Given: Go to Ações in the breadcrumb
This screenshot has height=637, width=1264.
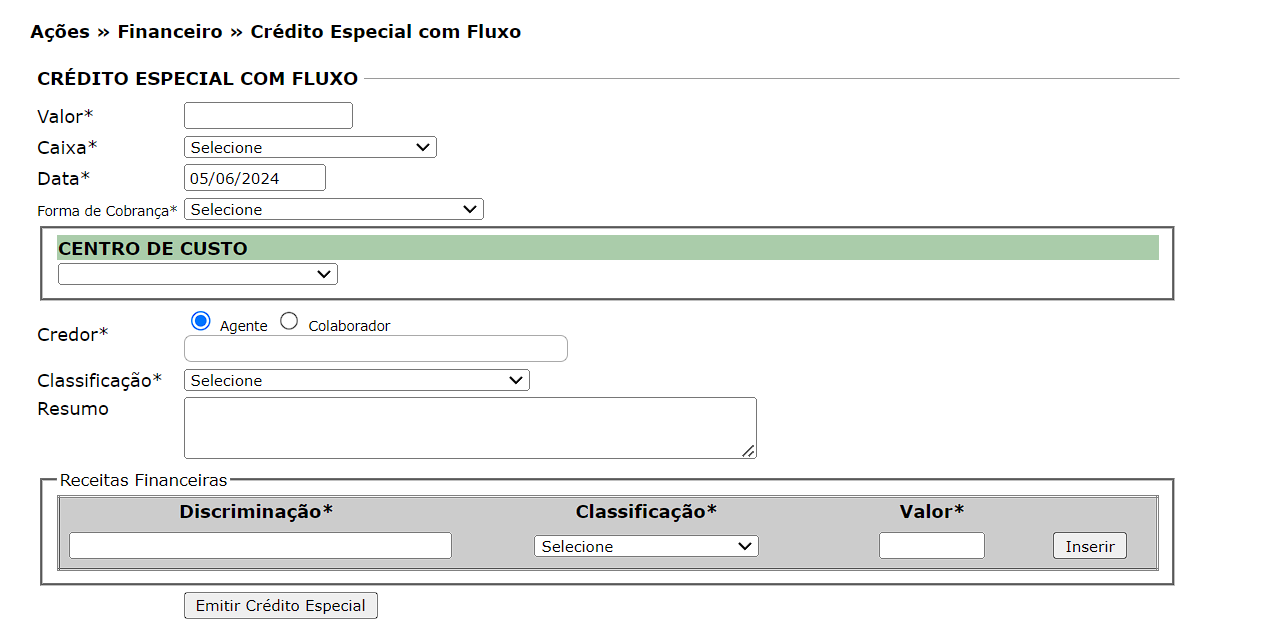Looking at the screenshot, I should [x=60, y=32].
